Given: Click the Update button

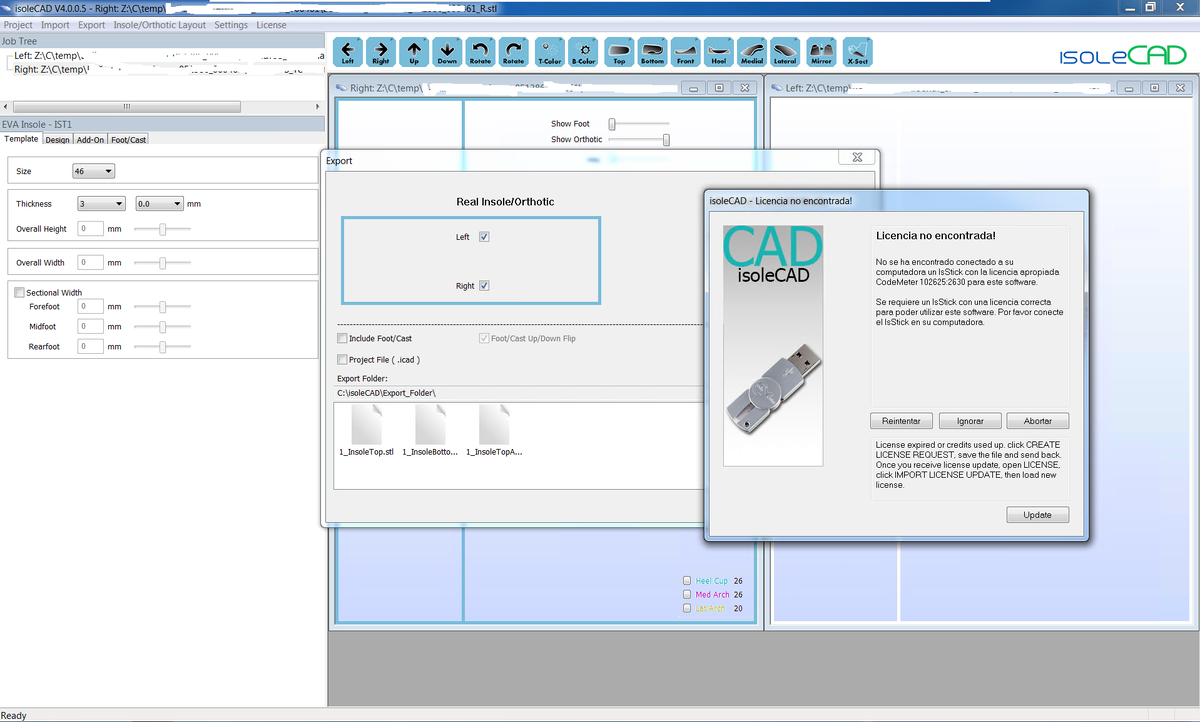Looking at the screenshot, I should [x=1038, y=515].
